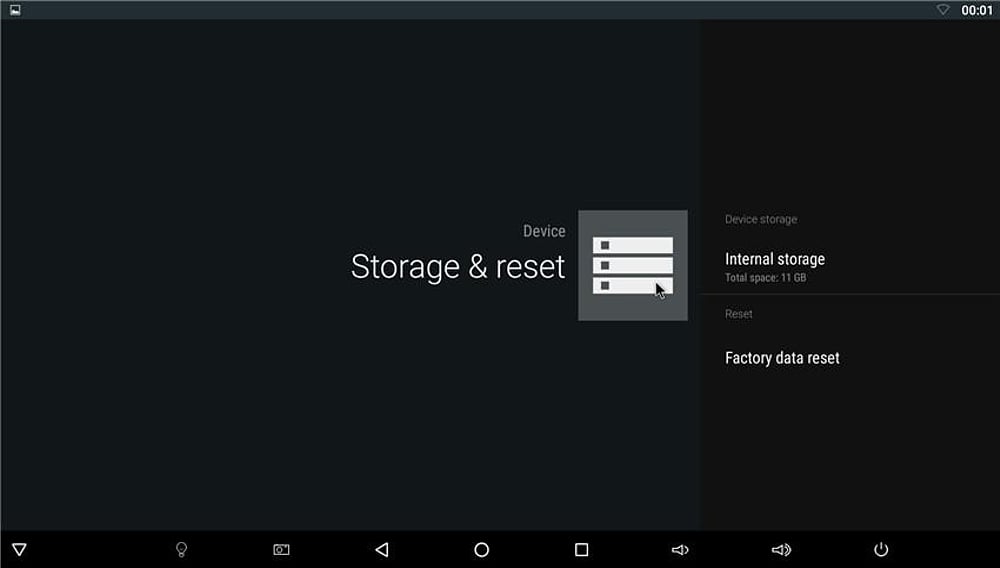Click the Device label above the title
Screen dimensions: 1000x568
544,231
